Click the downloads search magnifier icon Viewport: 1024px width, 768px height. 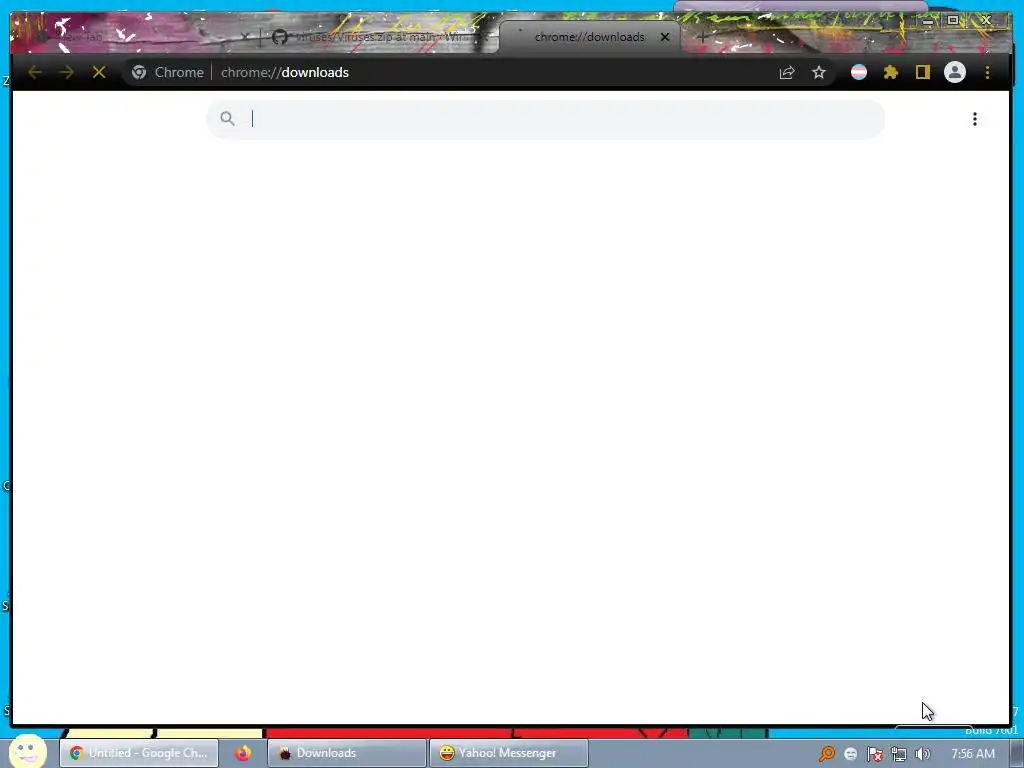(x=227, y=118)
